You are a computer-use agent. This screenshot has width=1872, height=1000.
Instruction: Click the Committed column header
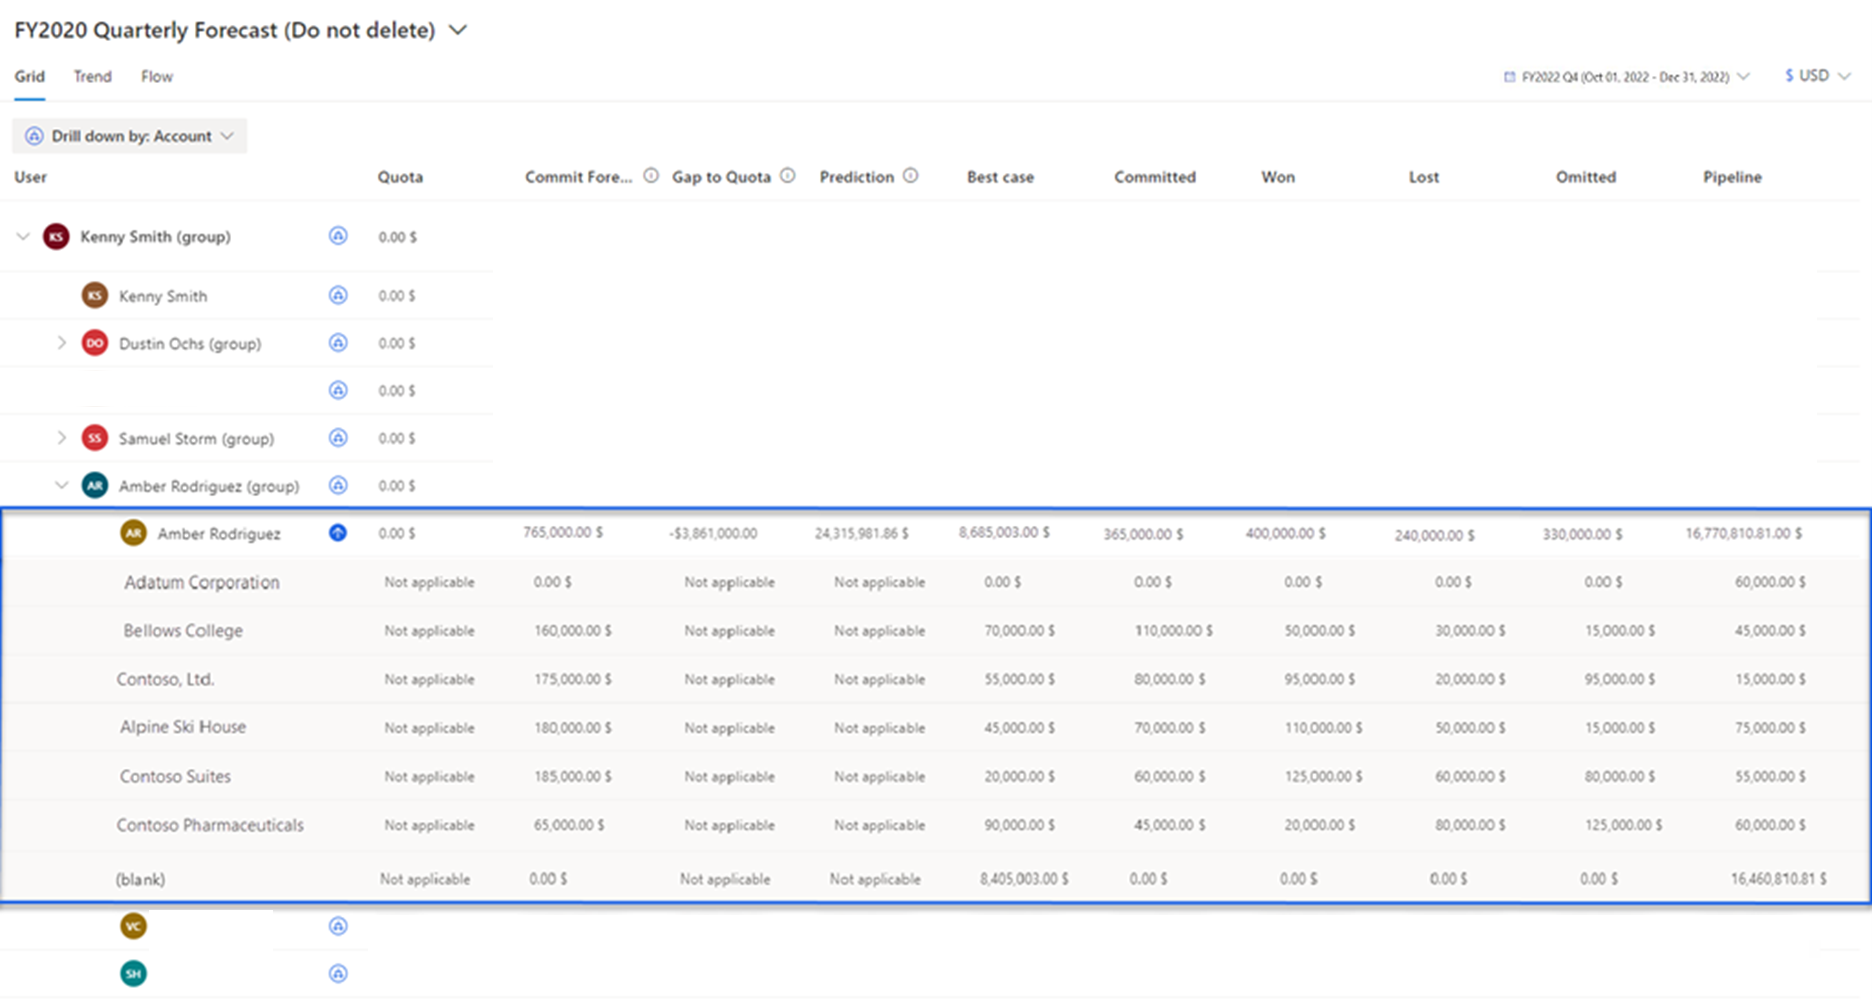(x=1155, y=177)
